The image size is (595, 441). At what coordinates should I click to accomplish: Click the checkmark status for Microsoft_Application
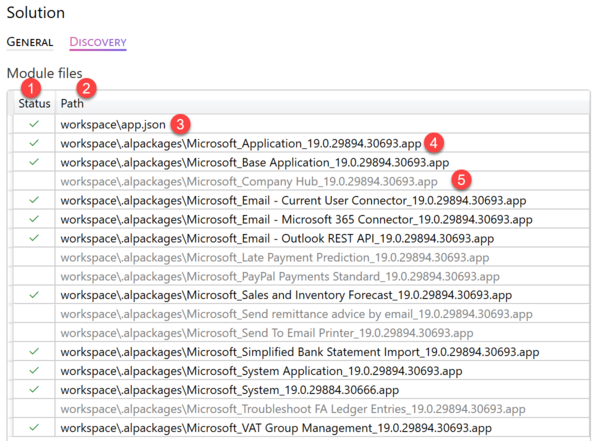pyautogui.click(x=34, y=143)
